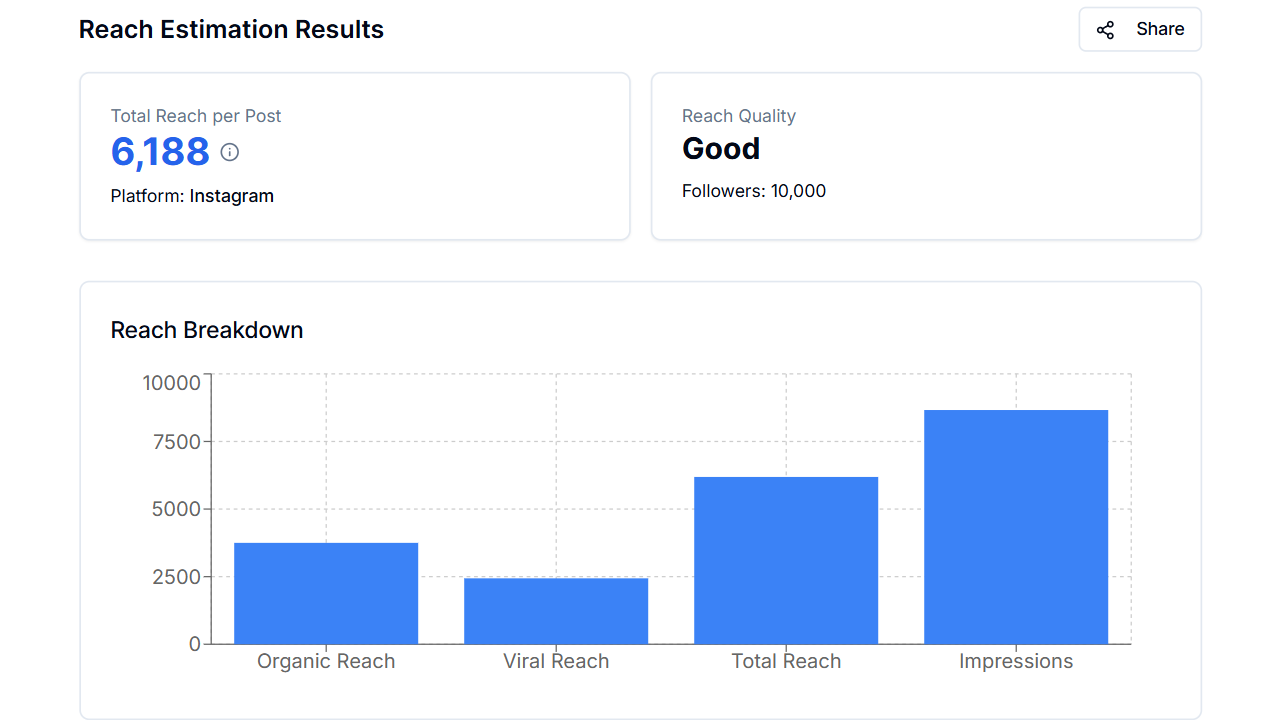The width and height of the screenshot is (1280, 720).
Task: Click the Good reach quality value
Action: (x=721, y=149)
